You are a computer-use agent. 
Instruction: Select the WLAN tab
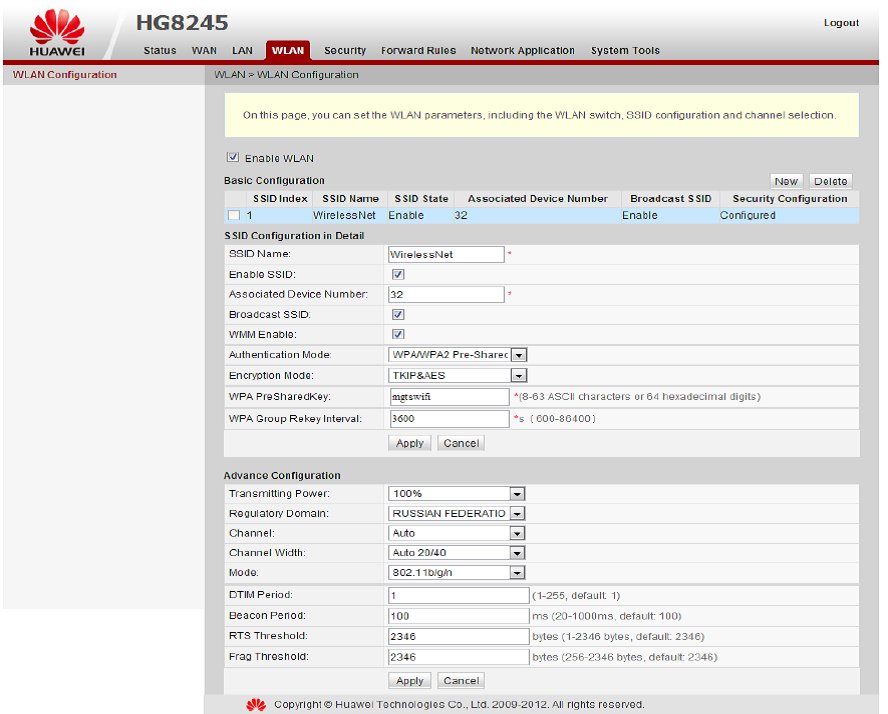pos(288,50)
